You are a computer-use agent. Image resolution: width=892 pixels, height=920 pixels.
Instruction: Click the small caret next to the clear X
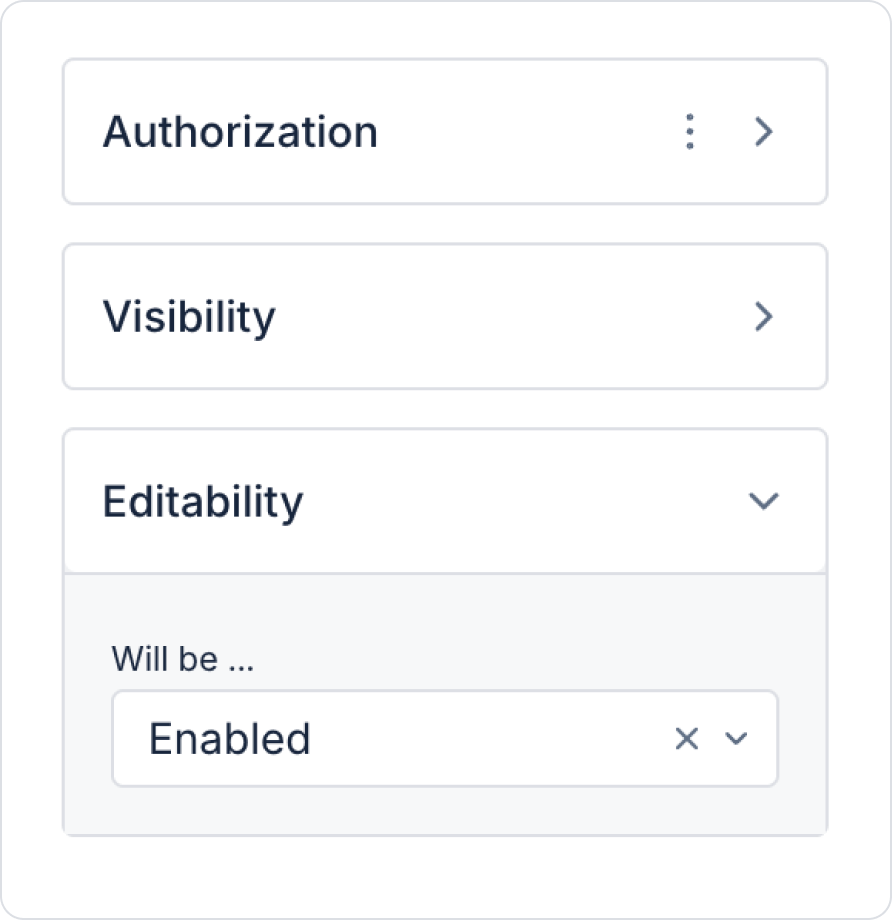737,739
